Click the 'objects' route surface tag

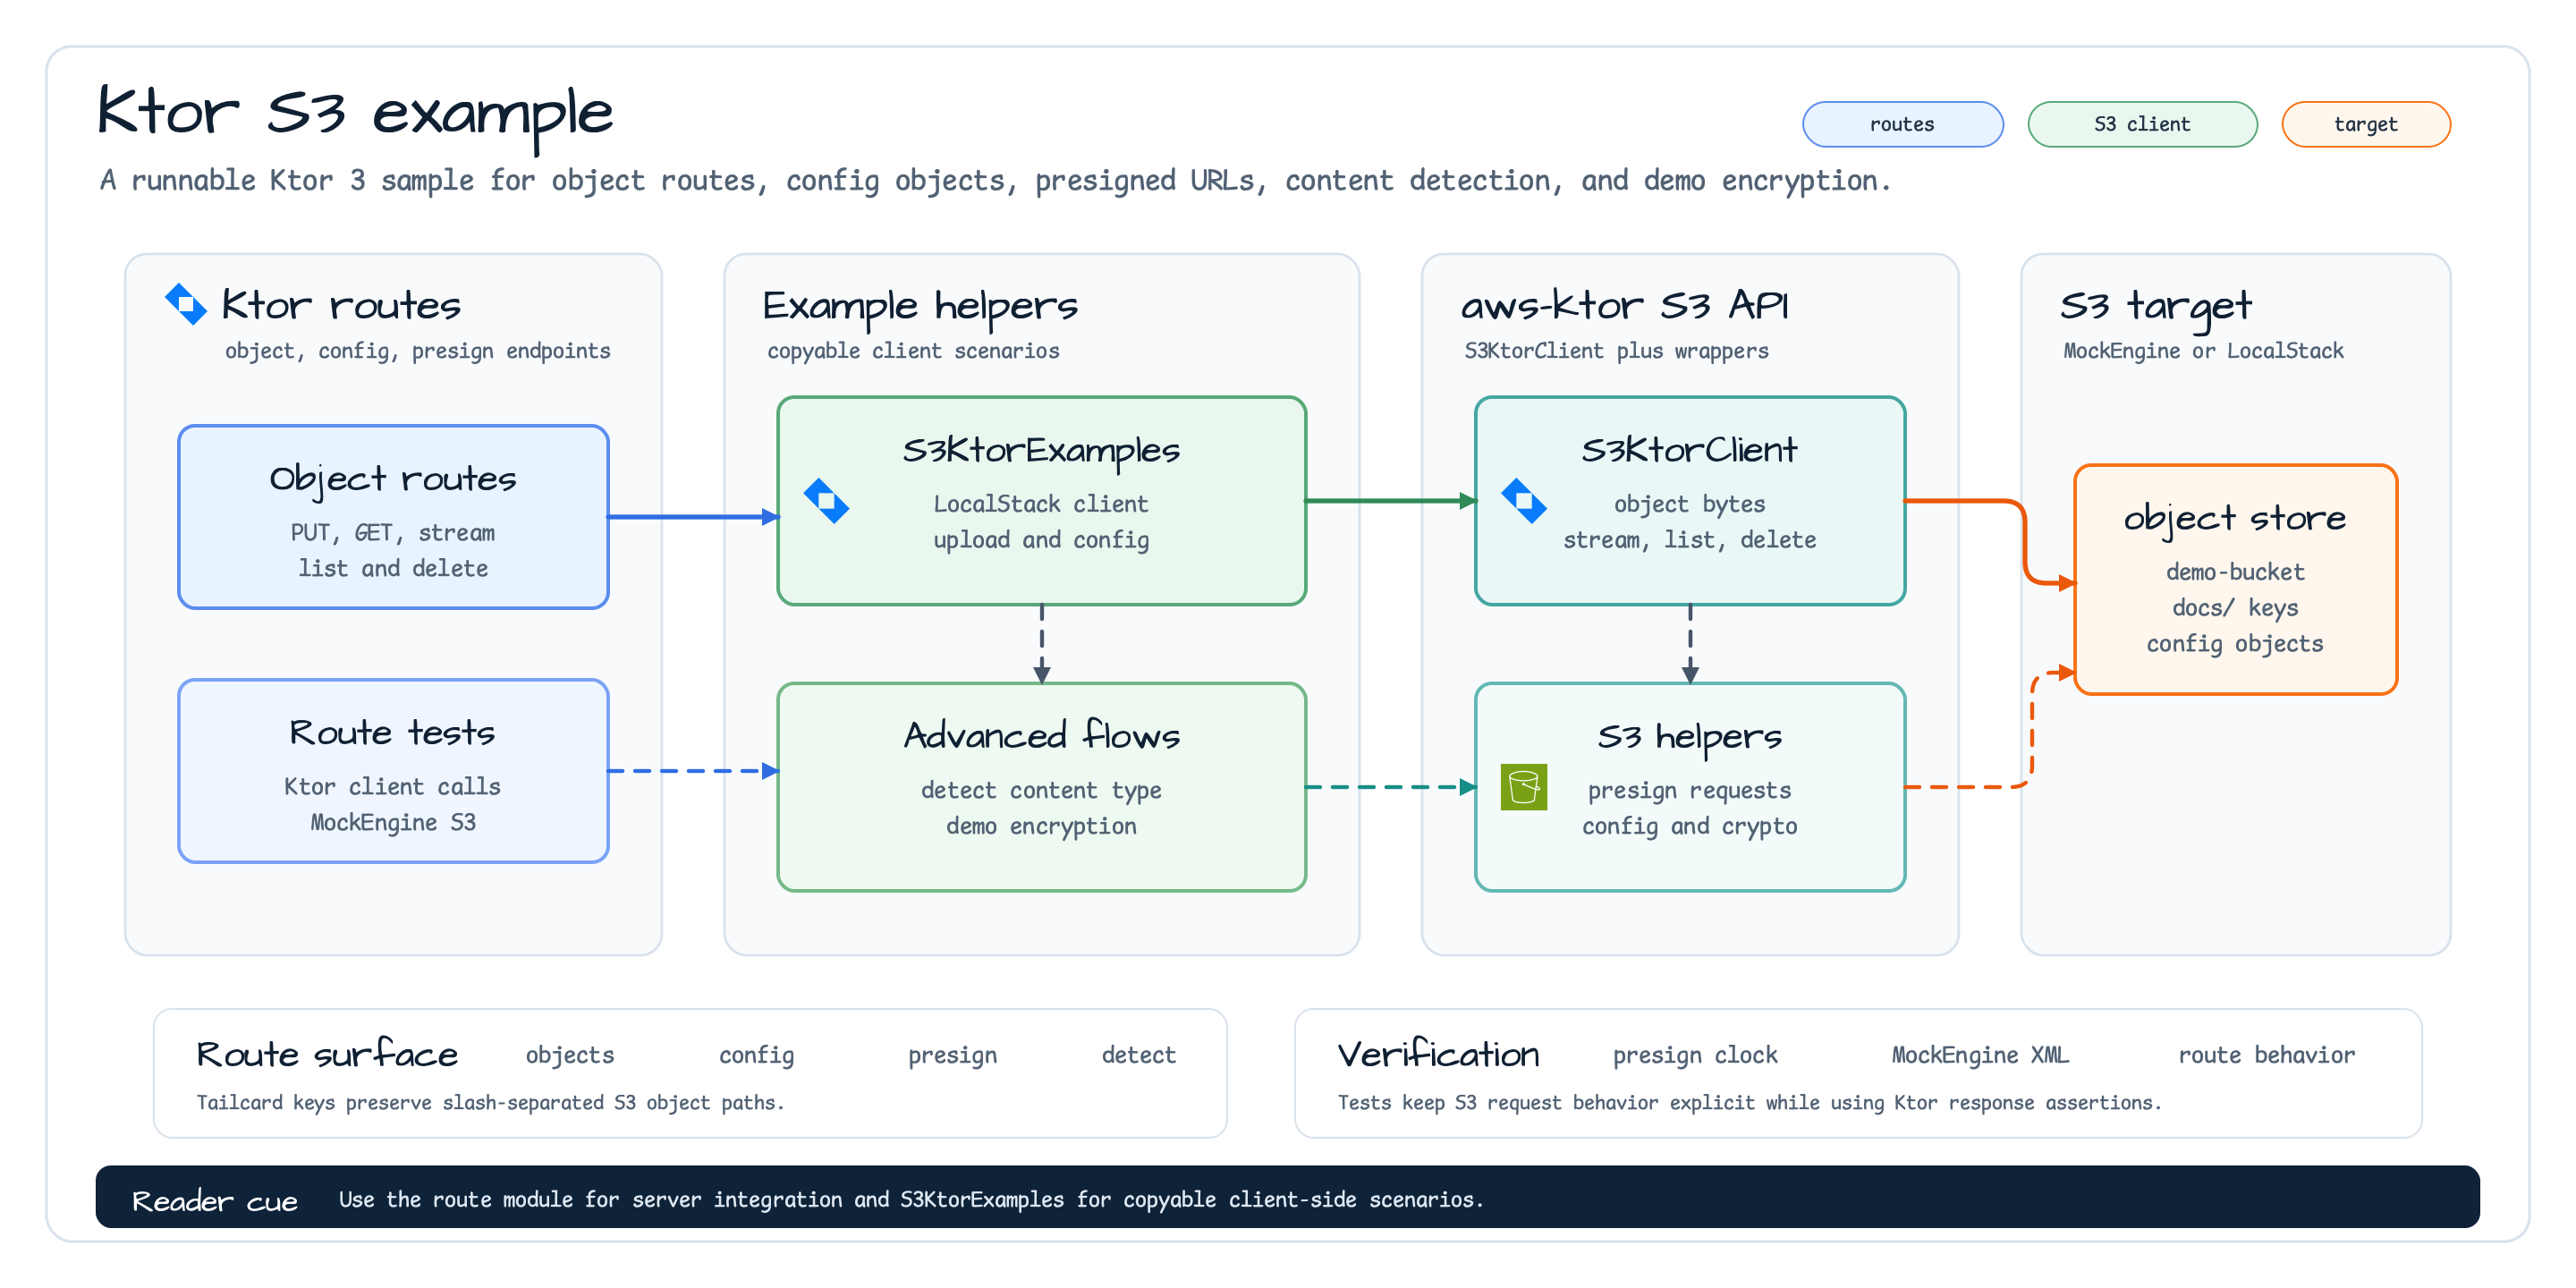pyautogui.click(x=570, y=1055)
